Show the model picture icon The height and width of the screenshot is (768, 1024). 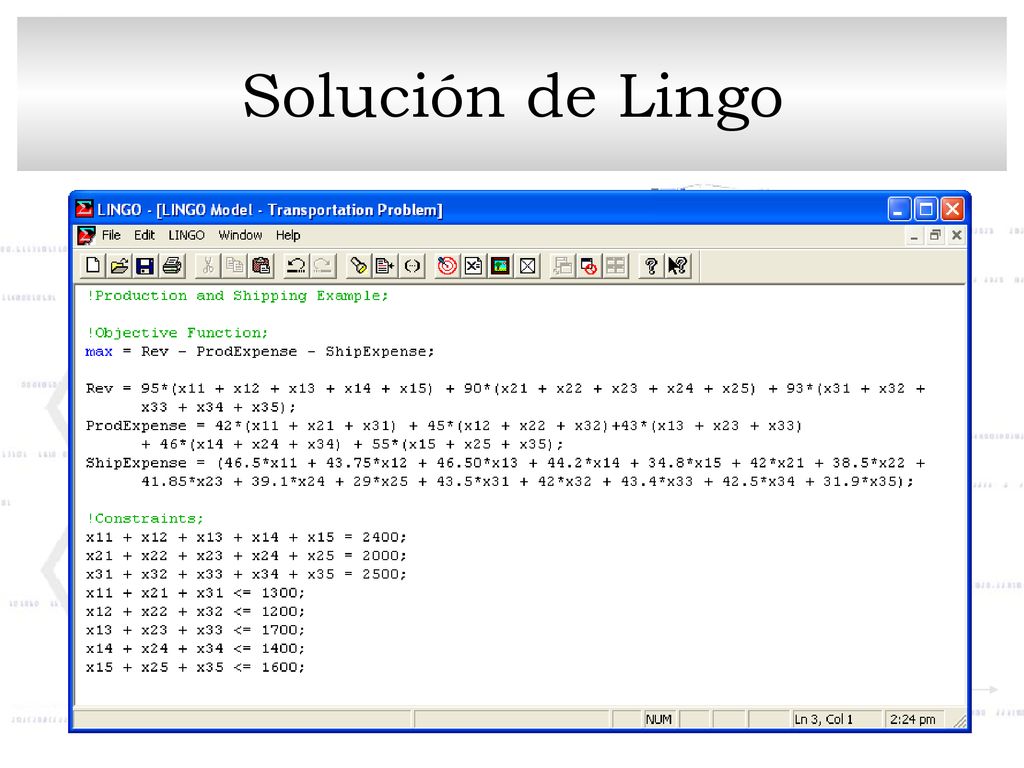500,266
